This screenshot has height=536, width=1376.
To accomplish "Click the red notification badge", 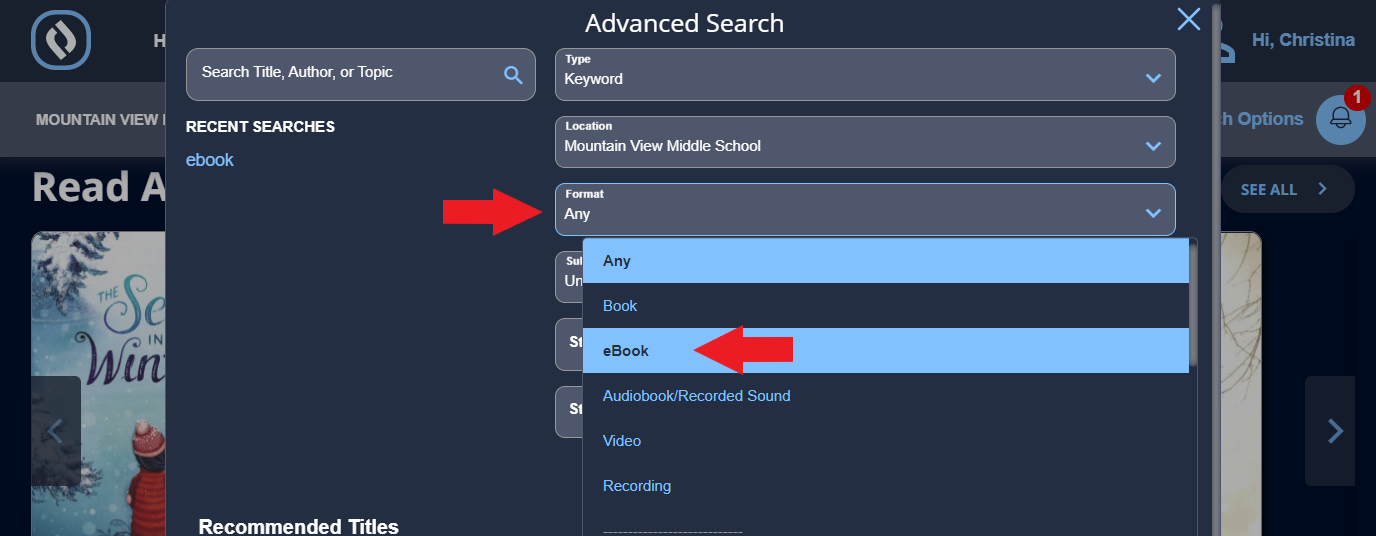I will coord(1357,98).
